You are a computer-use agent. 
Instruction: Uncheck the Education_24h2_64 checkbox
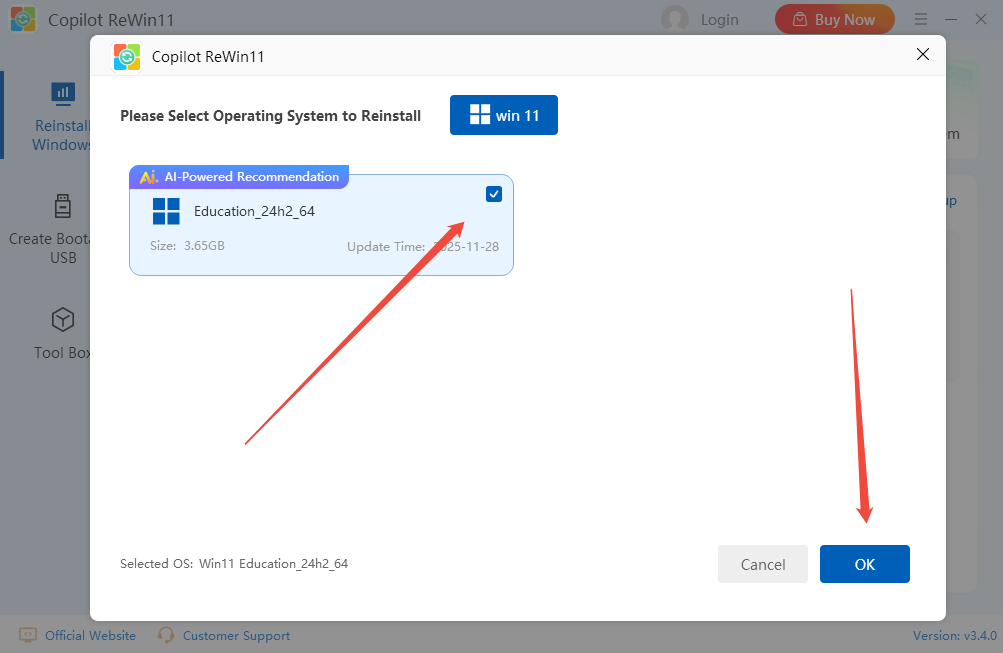coord(494,194)
